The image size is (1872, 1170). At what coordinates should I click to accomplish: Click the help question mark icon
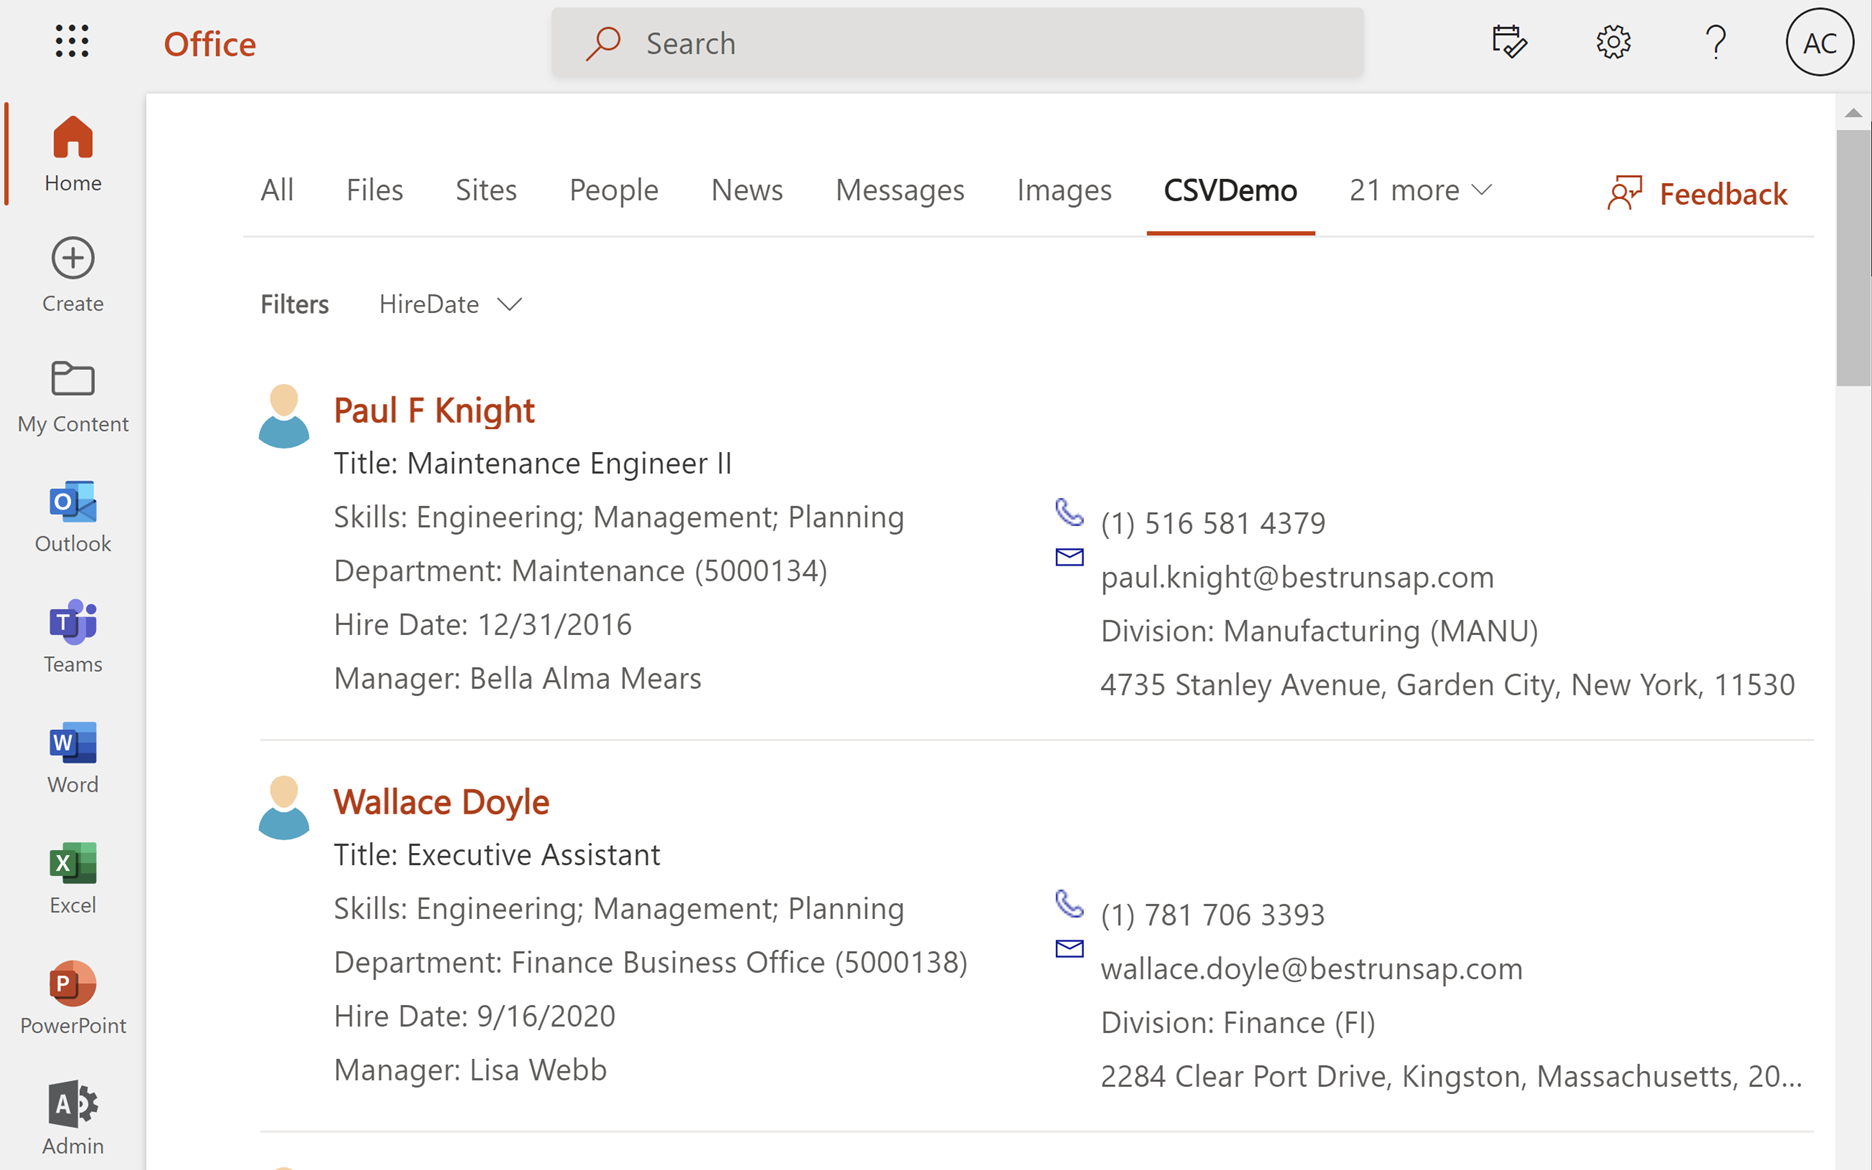point(1715,42)
